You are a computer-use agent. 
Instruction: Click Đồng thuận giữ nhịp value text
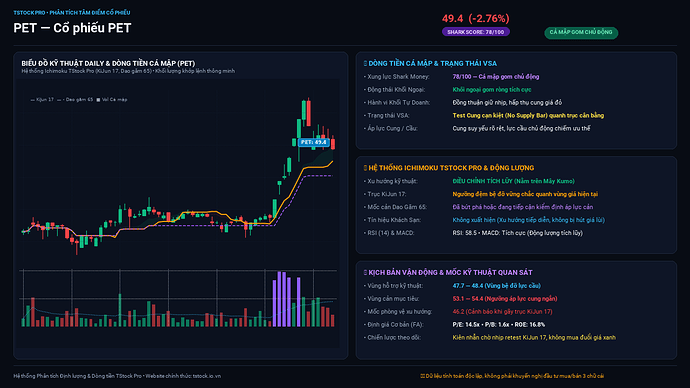(x=507, y=102)
